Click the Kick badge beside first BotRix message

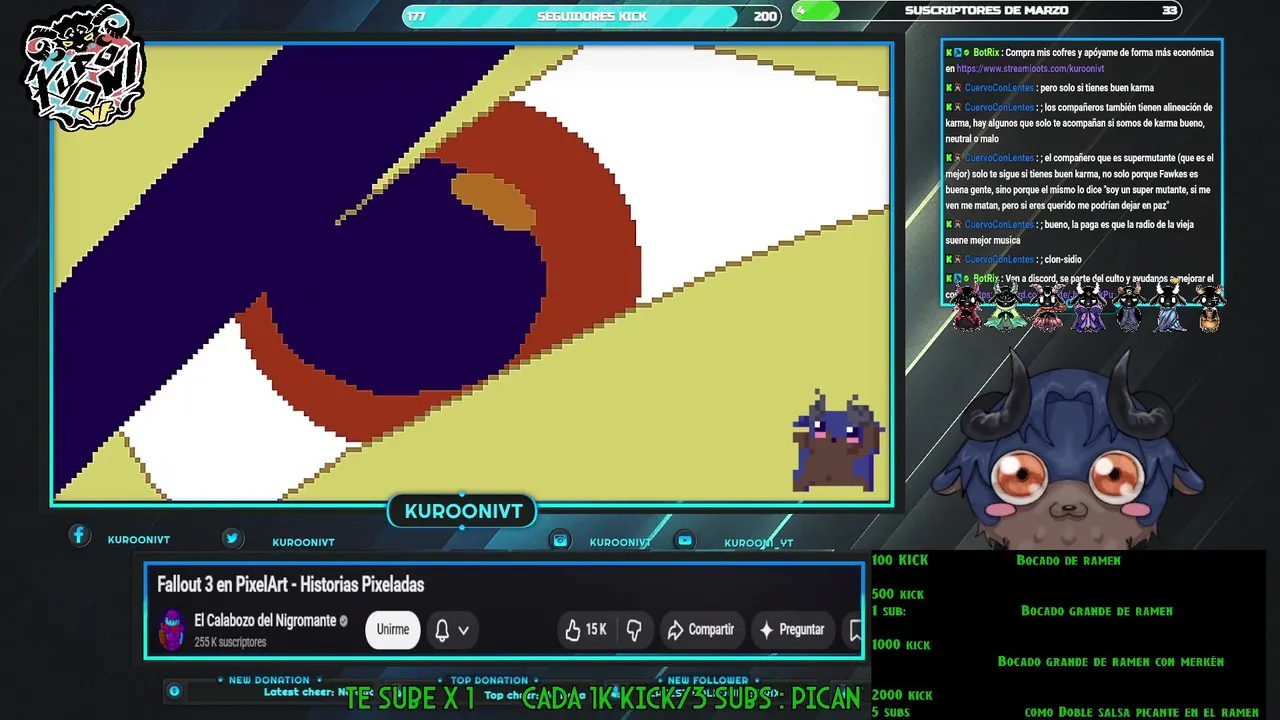pos(949,53)
